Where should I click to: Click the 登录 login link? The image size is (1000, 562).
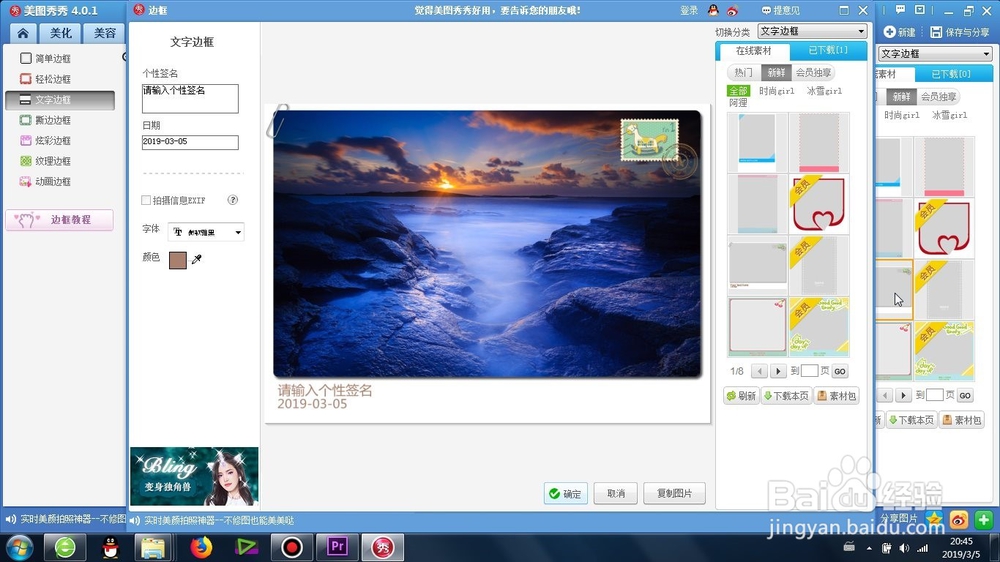(x=689, y=10)
